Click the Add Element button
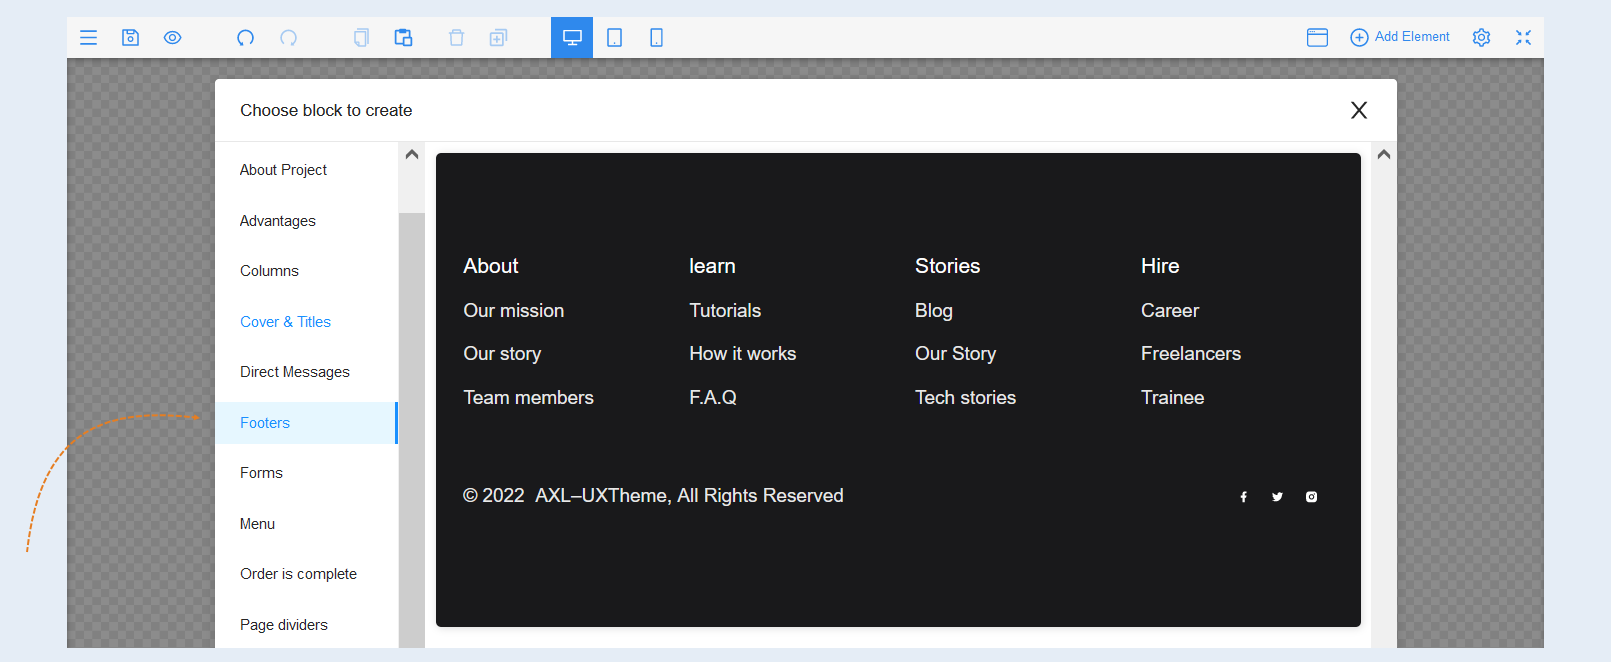1611x662 pixels. click(1399, 37)
